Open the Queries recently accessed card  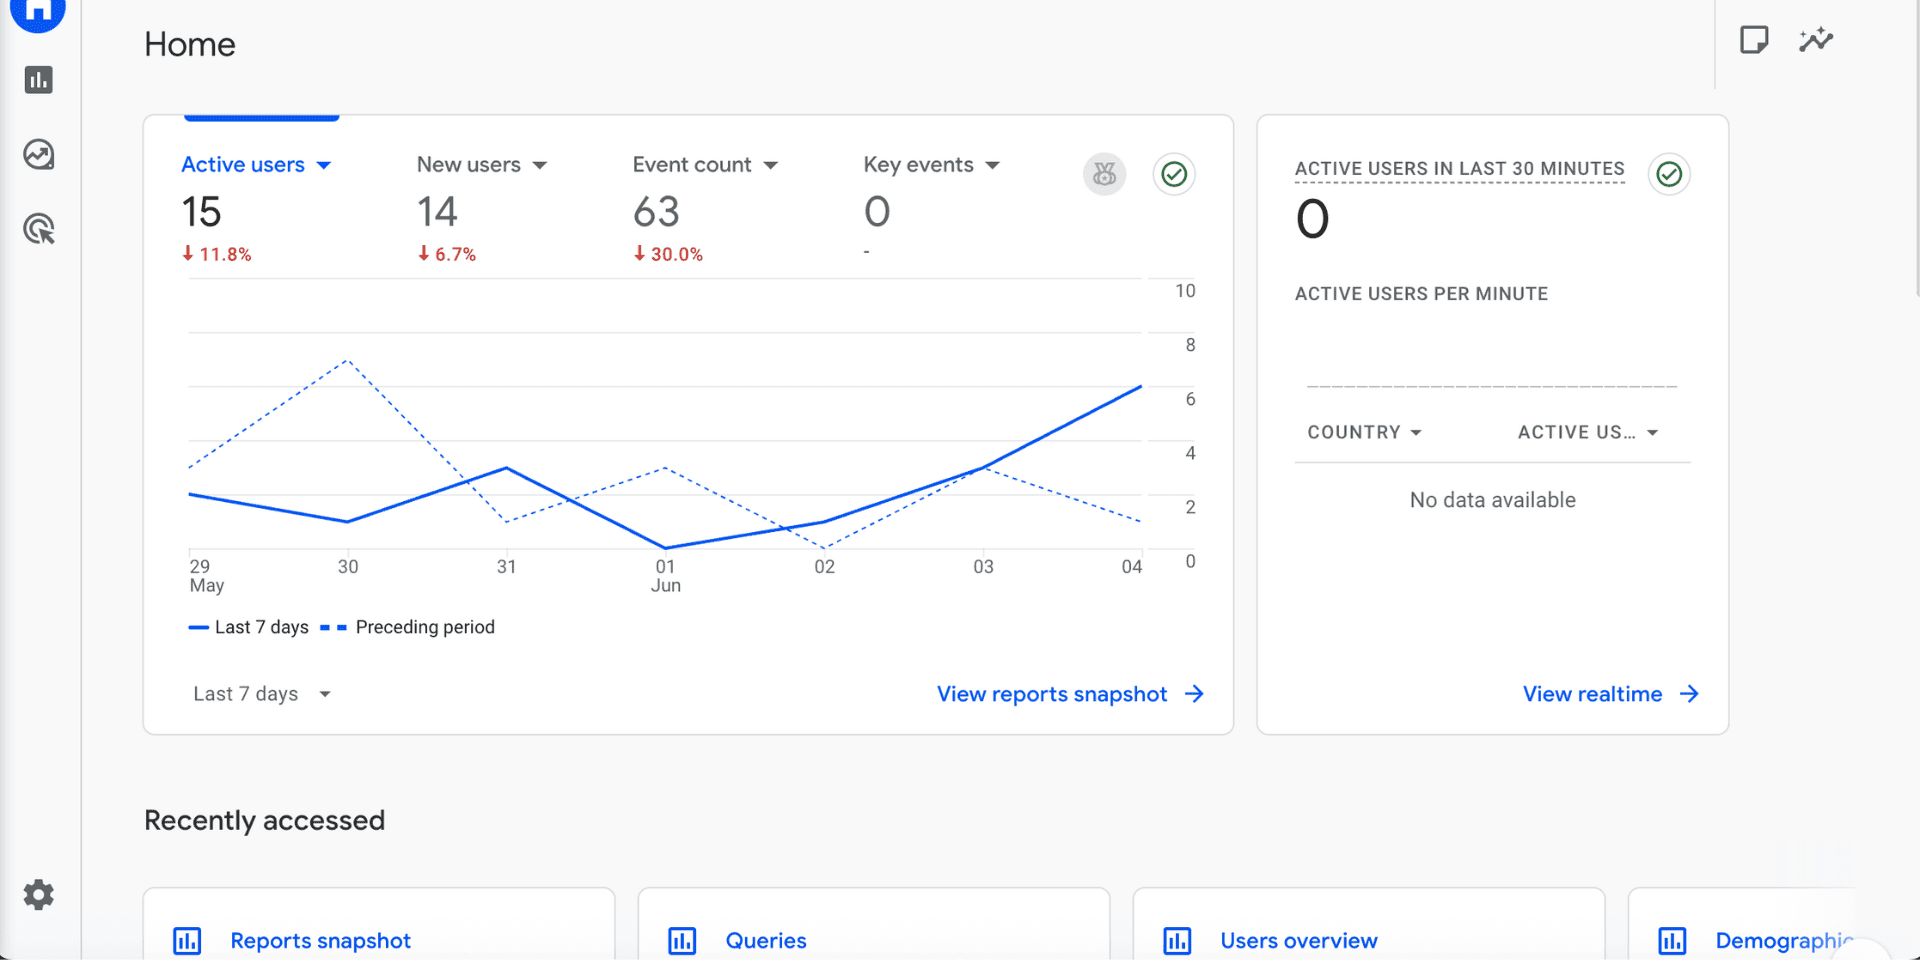click(x=765, y=940)
